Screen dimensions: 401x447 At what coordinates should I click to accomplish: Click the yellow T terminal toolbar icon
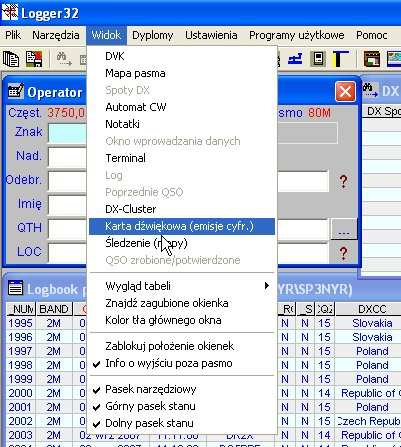pos(340,59)
